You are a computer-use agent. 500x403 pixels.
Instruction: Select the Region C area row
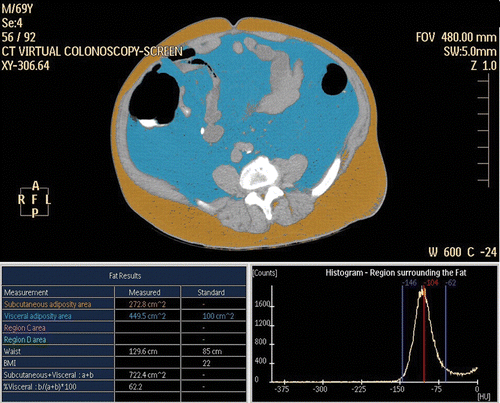pyautogui.click(x=124, y=328)
